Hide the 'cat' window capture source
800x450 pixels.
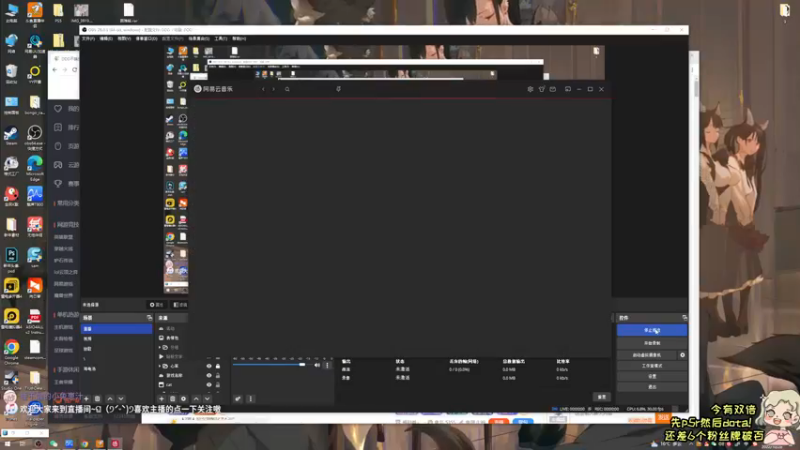[x=209, y=385]
